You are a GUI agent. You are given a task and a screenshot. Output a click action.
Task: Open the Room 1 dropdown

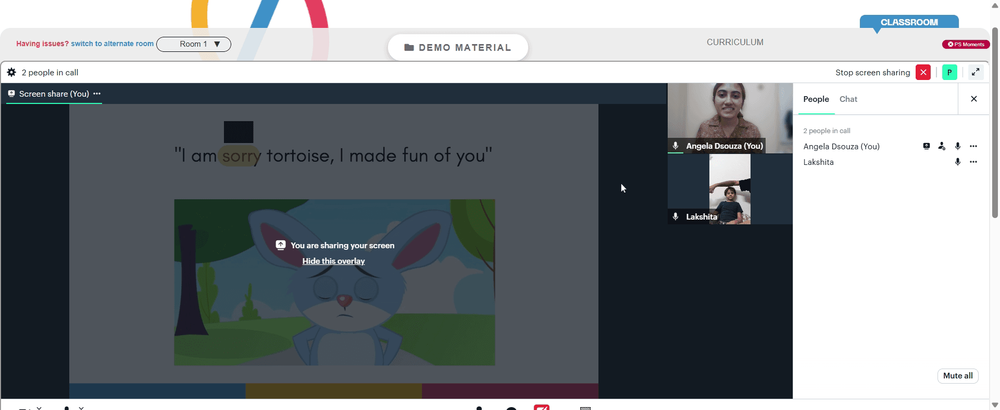click(194, 44)
